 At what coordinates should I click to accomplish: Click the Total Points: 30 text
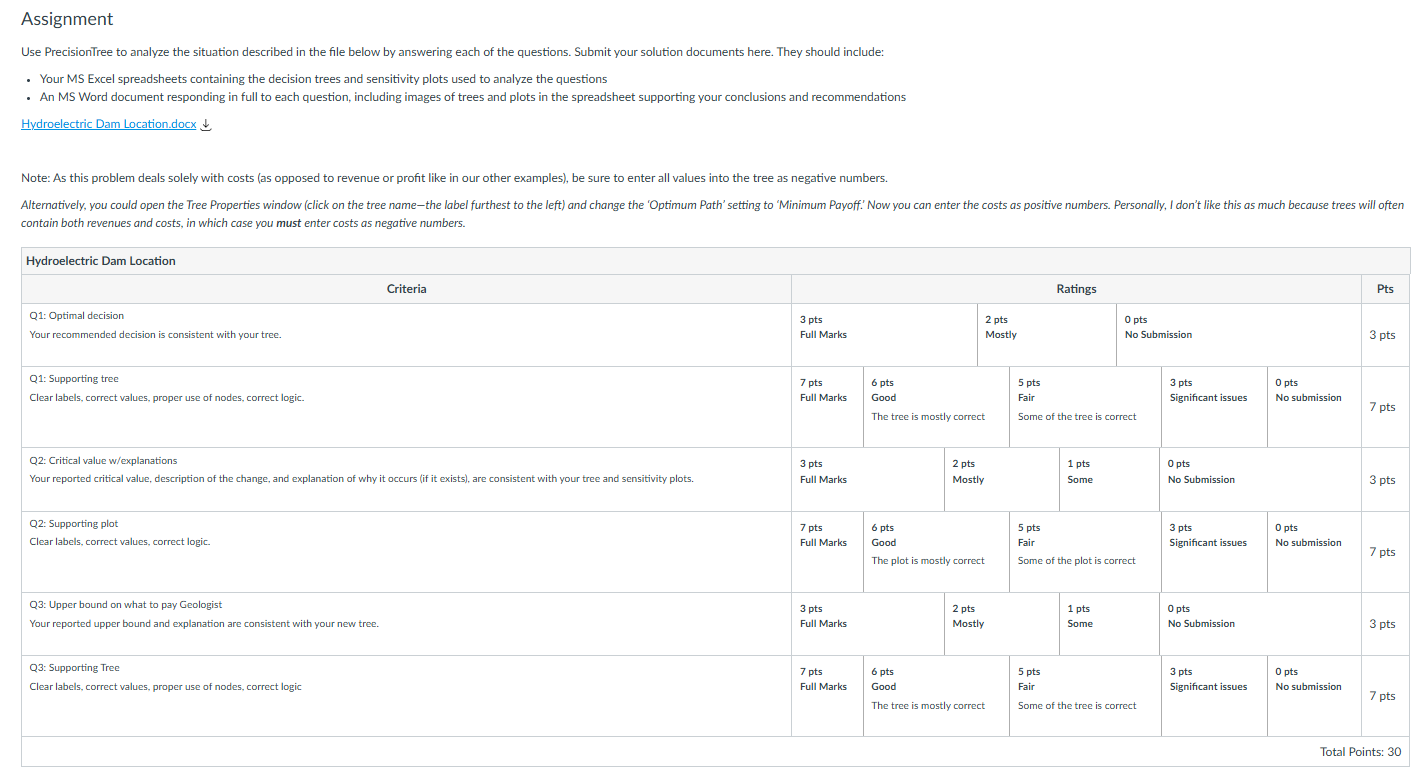point(1360,752)
